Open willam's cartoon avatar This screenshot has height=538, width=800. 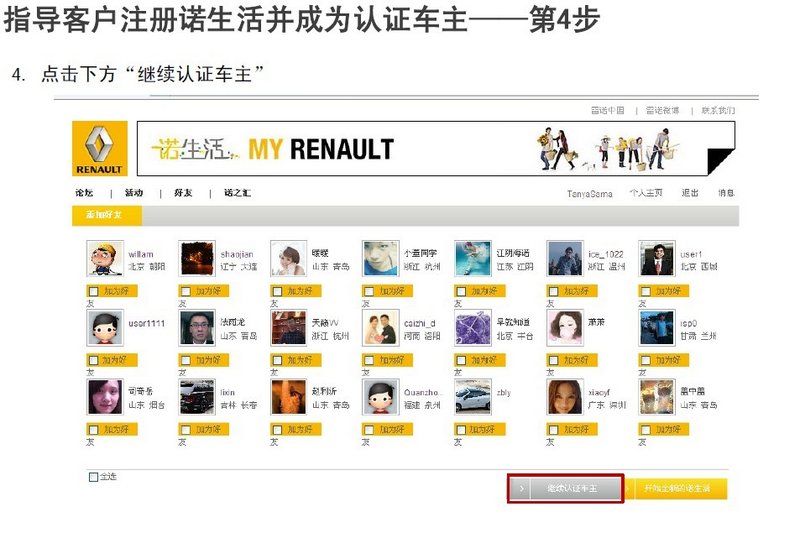[105, 258]
